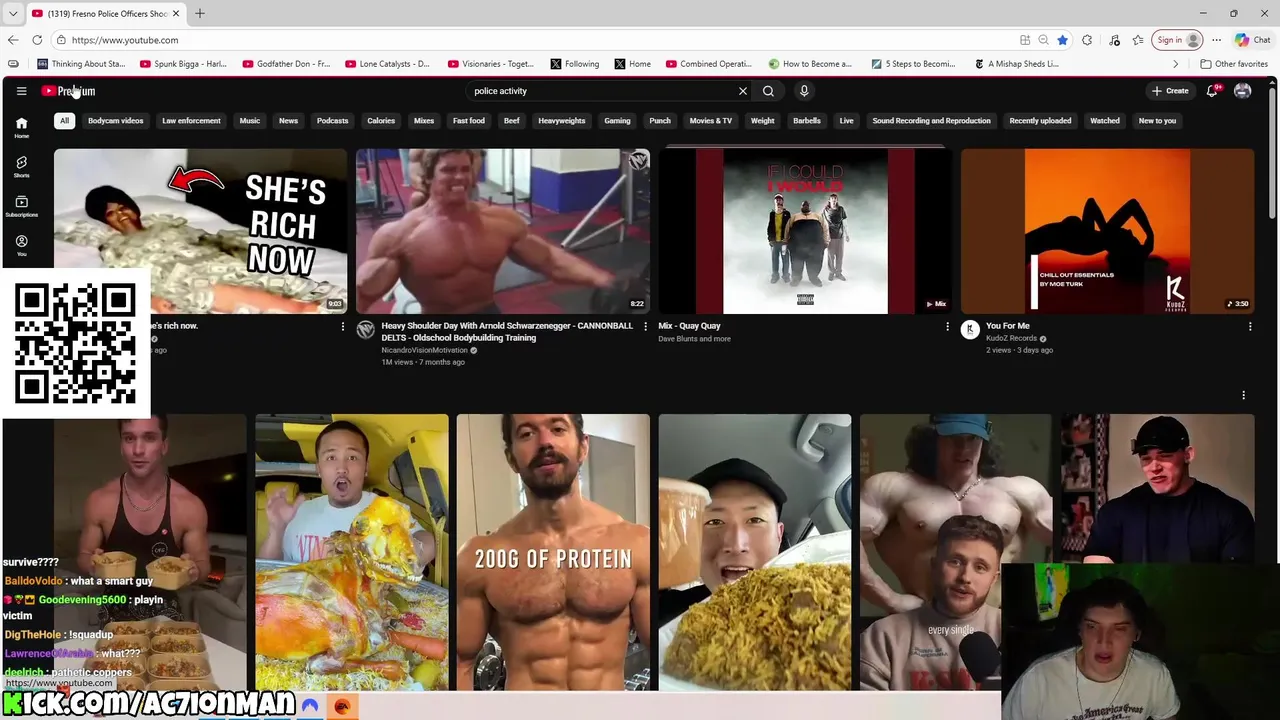The image size is (1280, 720).
Task: Favorite this page with the star
Action: tap(1062, 40)
